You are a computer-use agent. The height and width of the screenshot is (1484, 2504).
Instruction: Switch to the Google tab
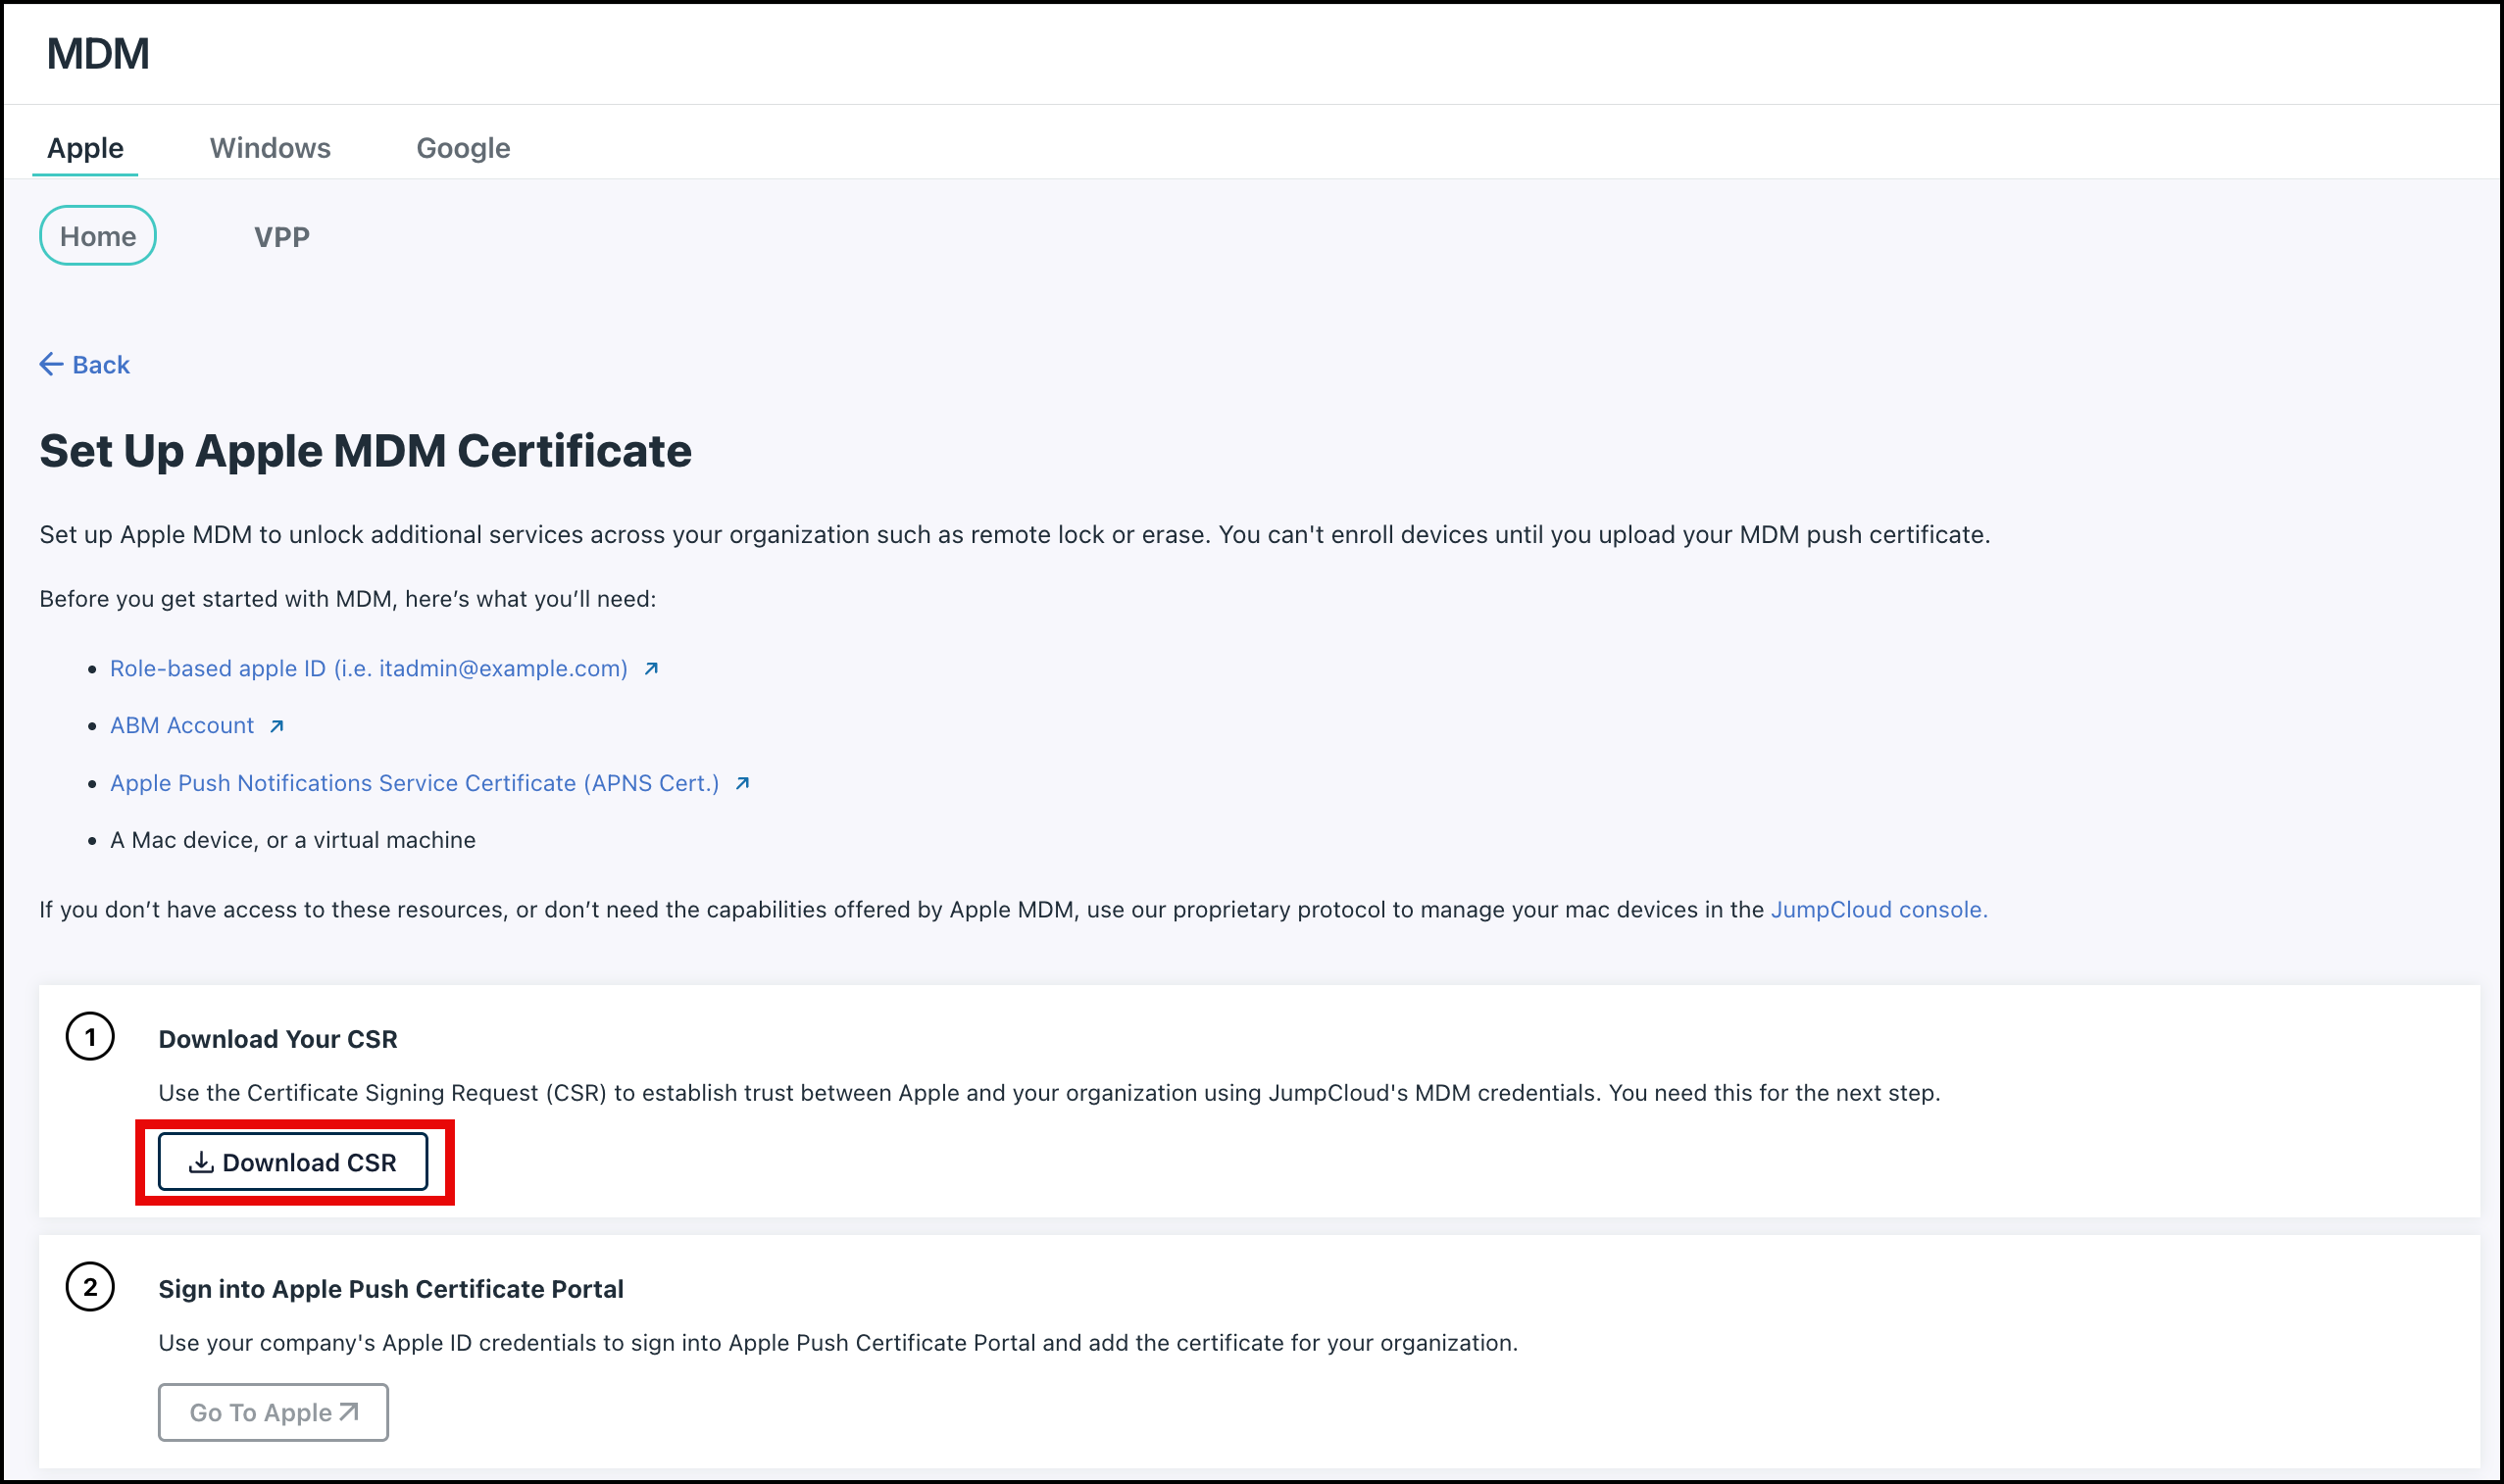[463, 147]
